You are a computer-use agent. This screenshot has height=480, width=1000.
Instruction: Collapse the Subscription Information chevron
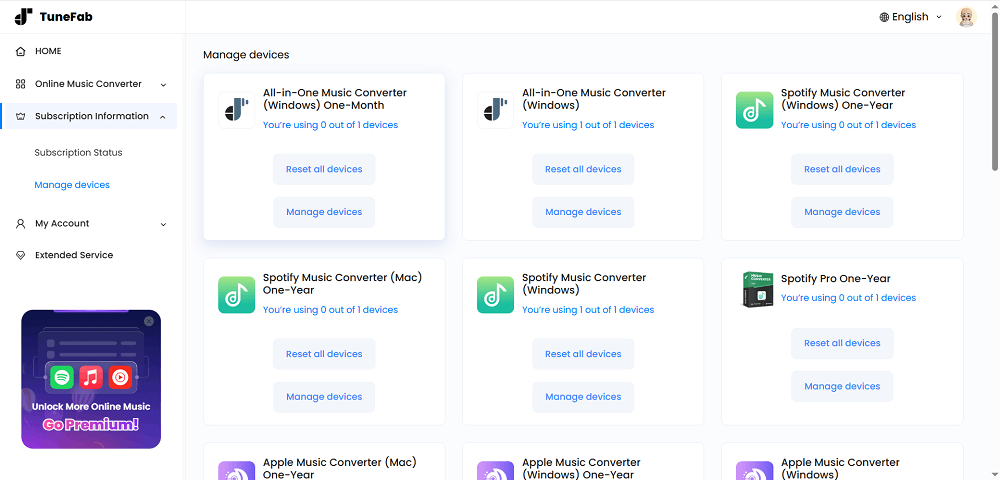coord(163,117)
